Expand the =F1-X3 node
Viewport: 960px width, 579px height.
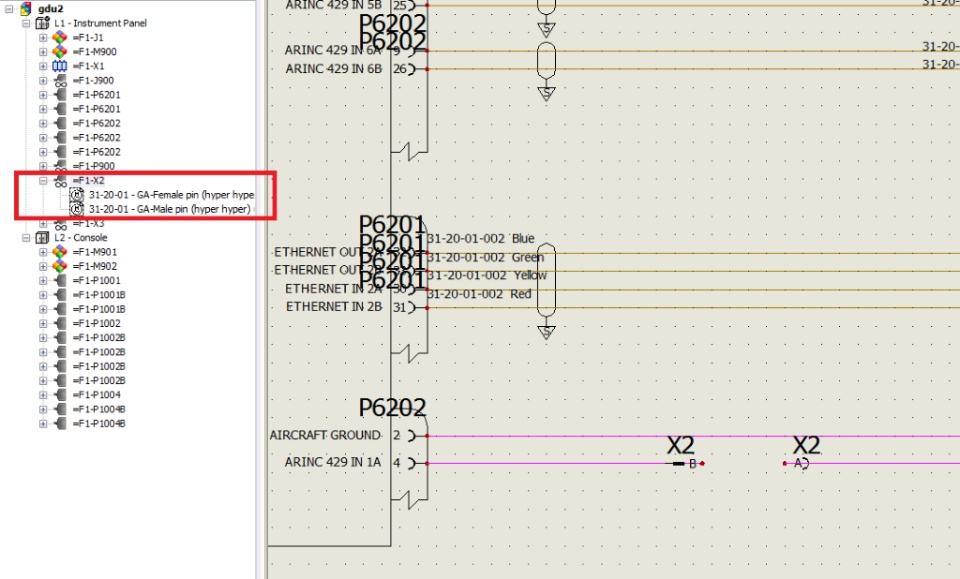coord(43,223)
